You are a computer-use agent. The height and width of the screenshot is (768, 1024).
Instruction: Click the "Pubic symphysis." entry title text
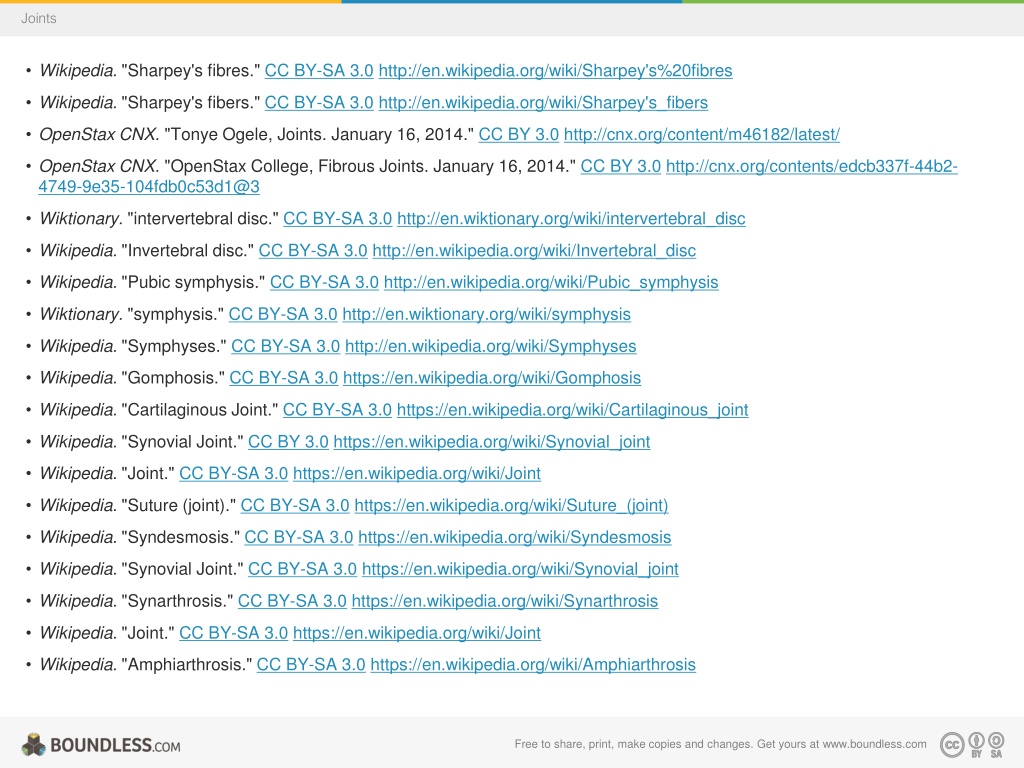tap(193, 283)
